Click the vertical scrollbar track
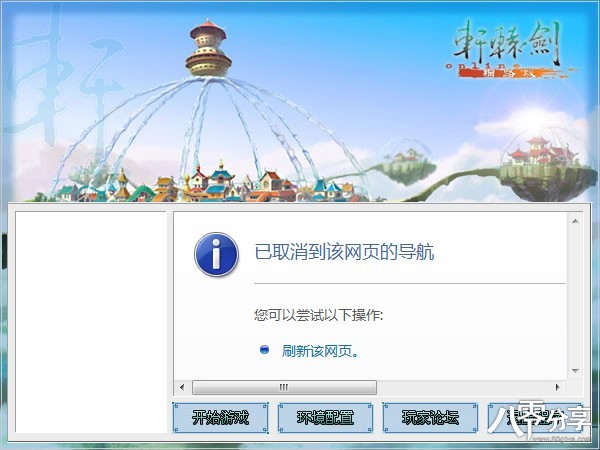 575,295
